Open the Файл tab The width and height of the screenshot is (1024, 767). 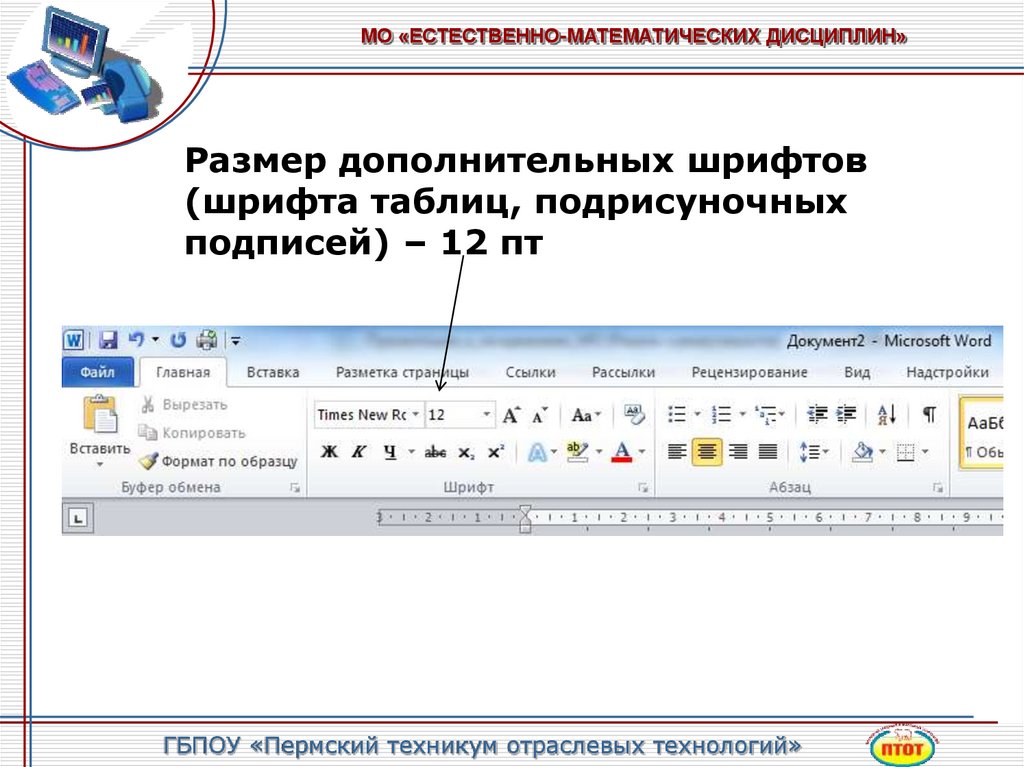97,372
